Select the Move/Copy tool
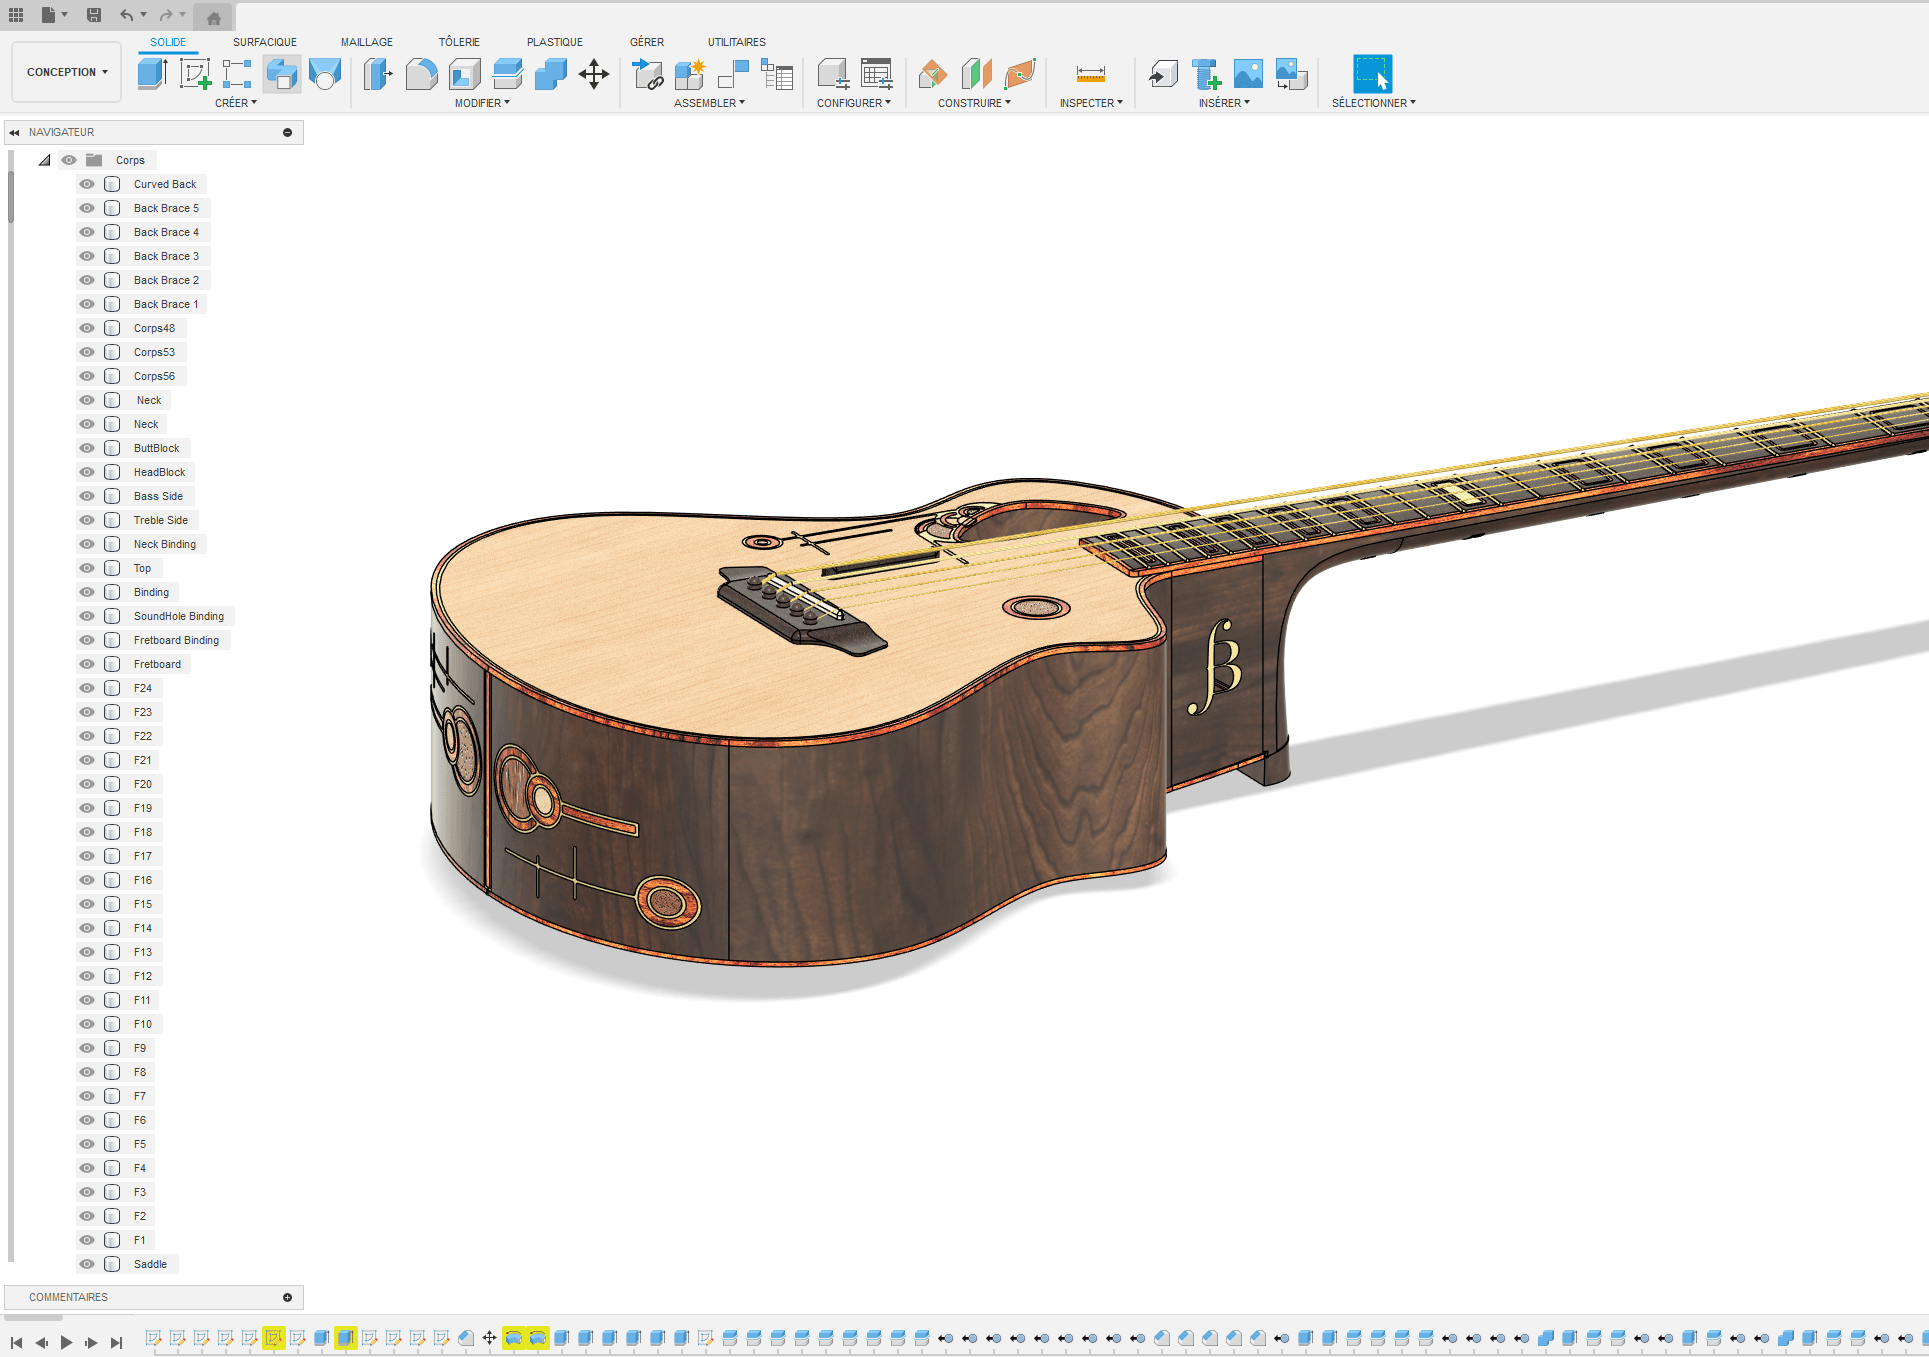 (594, 73)
